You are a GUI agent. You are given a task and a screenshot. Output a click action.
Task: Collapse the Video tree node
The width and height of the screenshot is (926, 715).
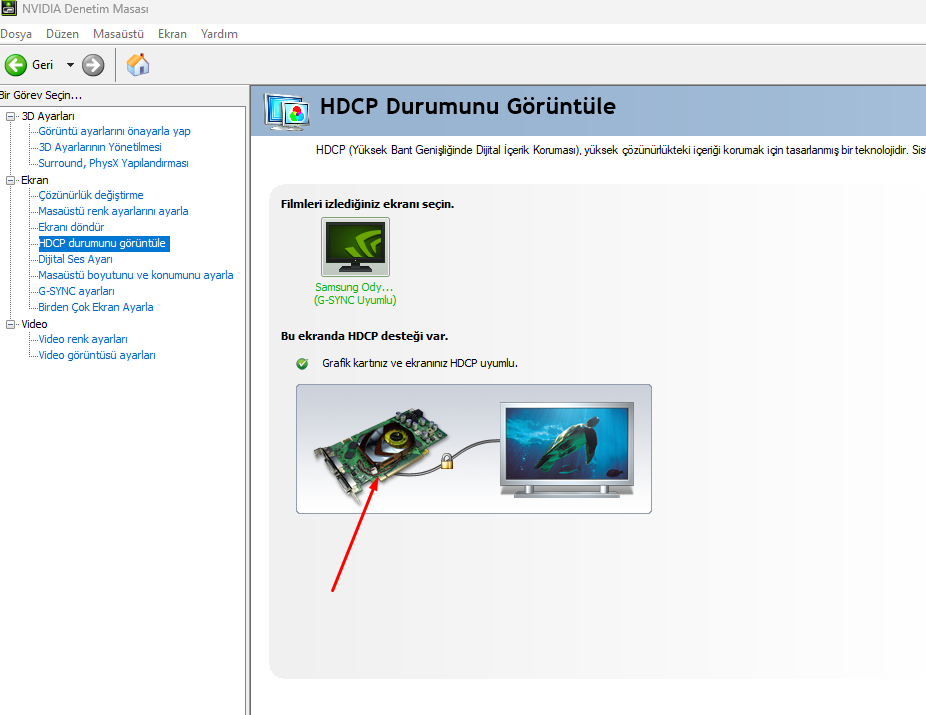point(10,324)
